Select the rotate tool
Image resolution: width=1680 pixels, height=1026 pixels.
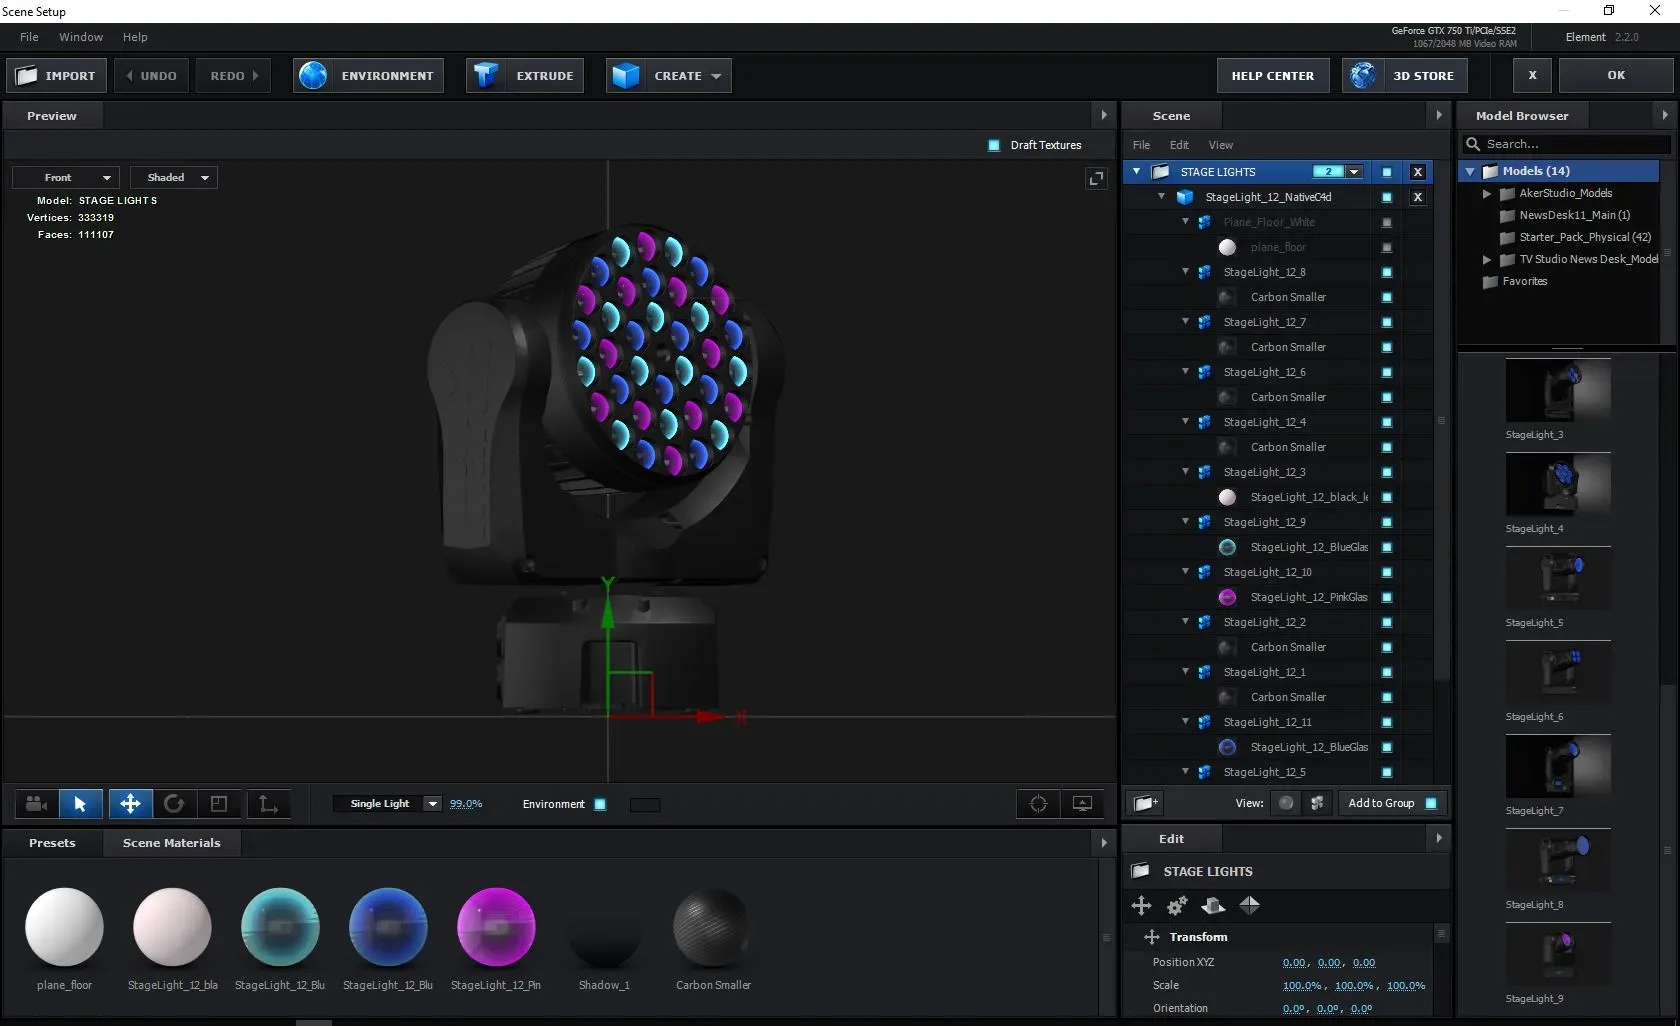click(x=174, y=804)
